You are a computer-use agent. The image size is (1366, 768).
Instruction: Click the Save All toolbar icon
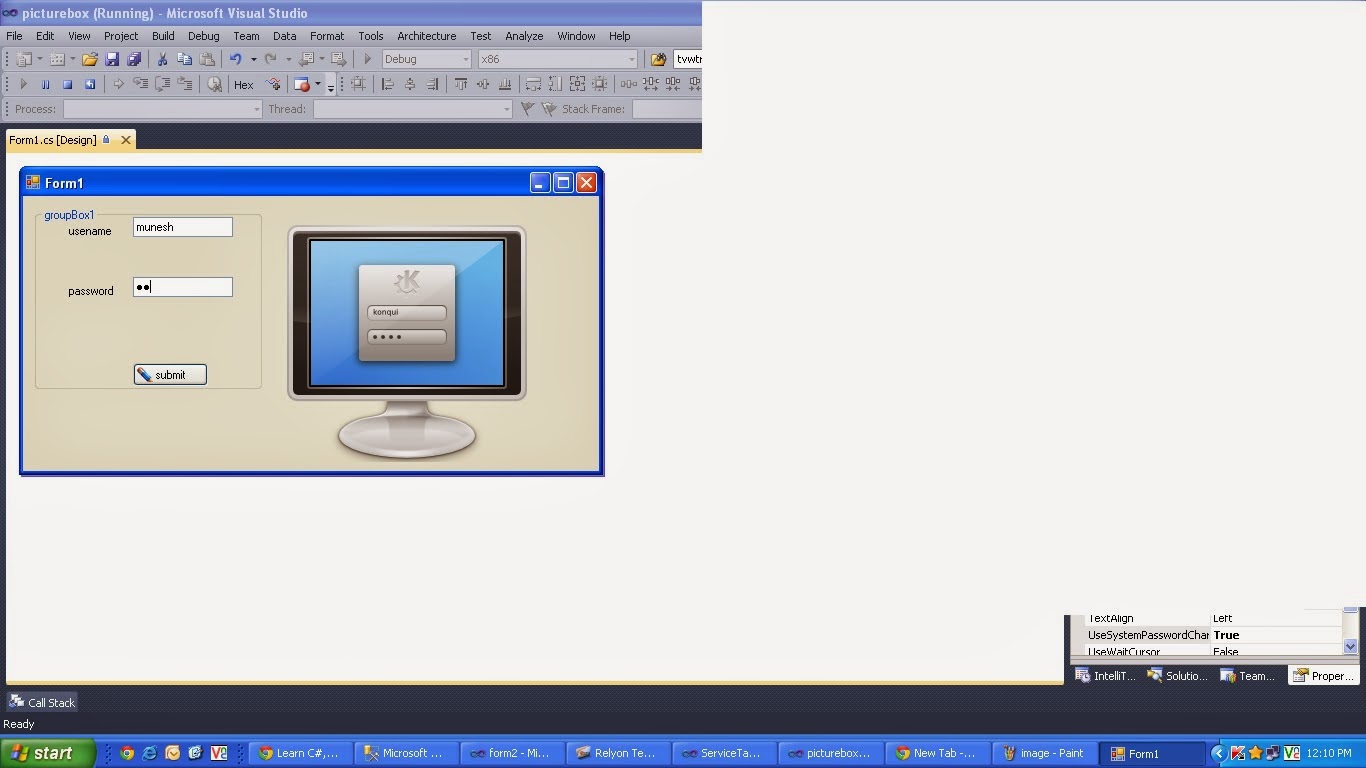pyautogui.click(x=134, y=58)
